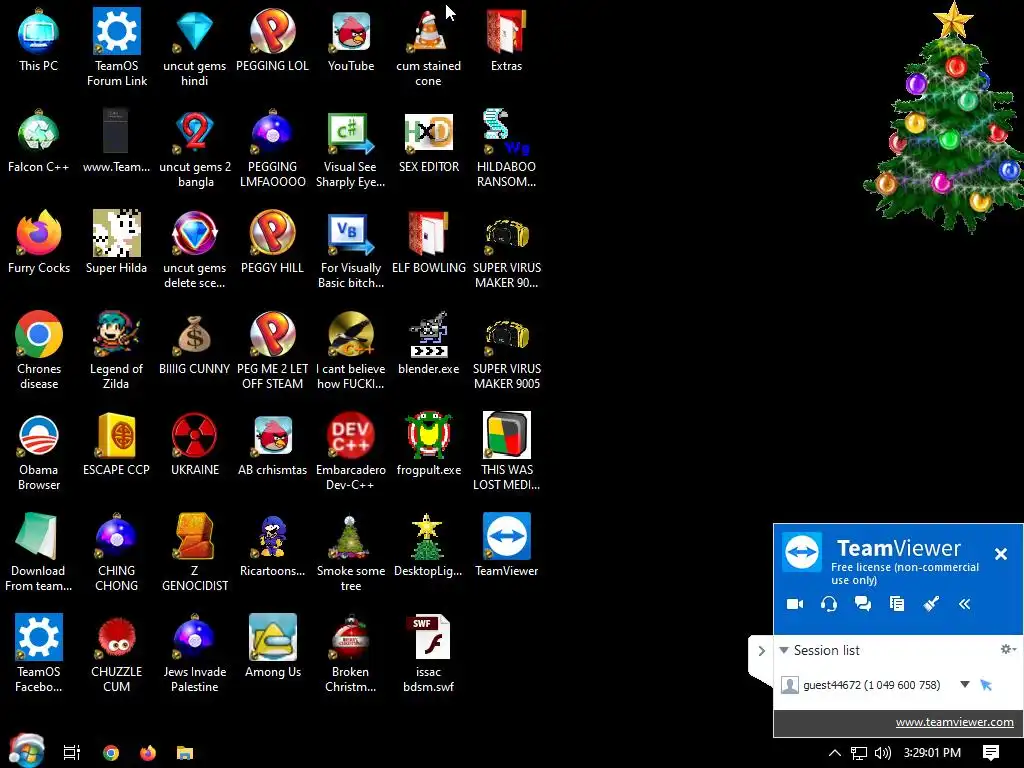Image resolution: width=1024 pixels, height=768 pixels.
Task: Select PEGGY HILL desktop icon
Action: (x=272, y=242)
